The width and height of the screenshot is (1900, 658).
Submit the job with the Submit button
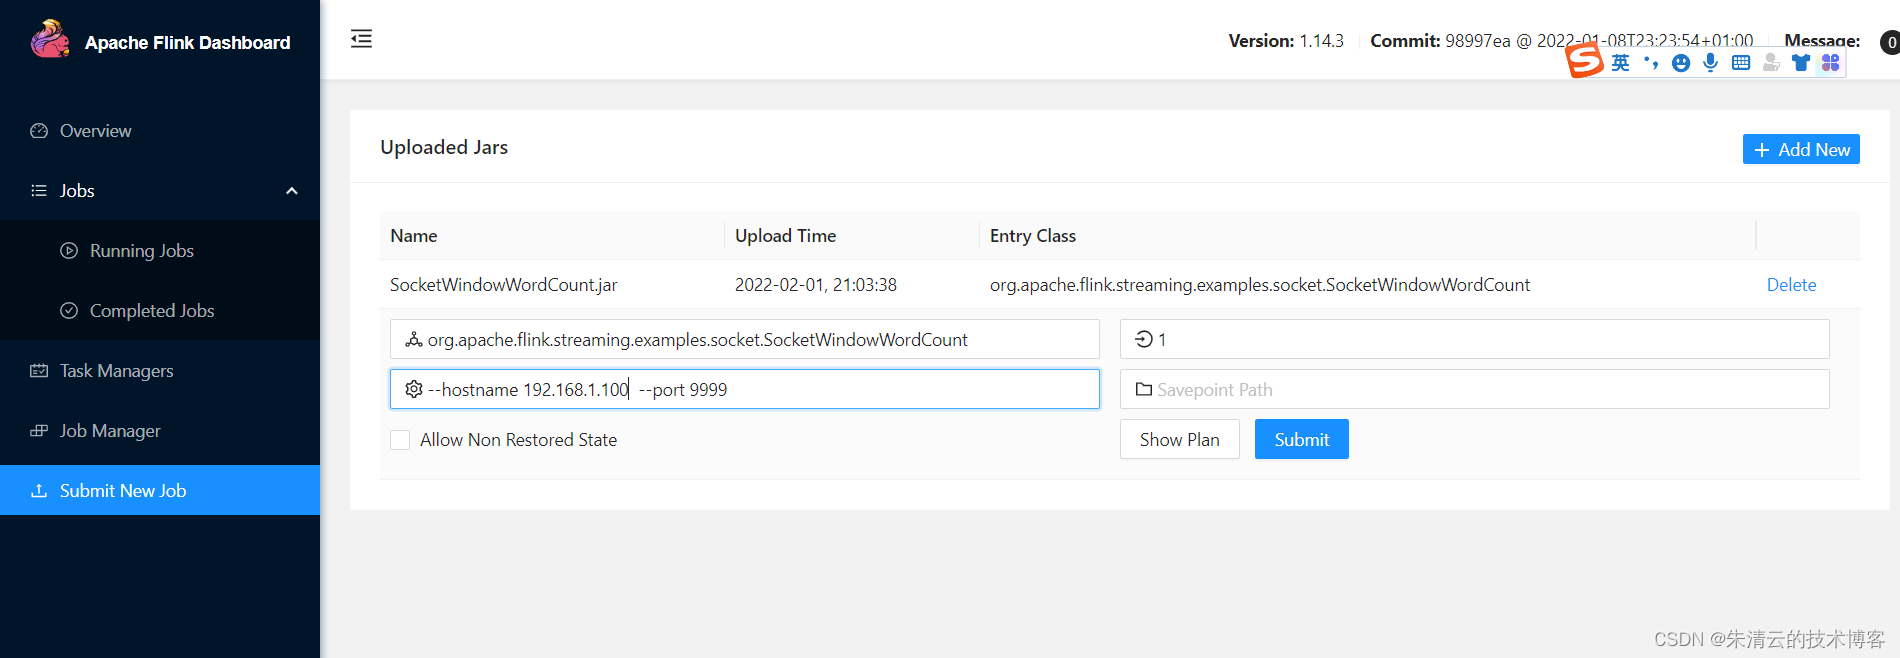click(1302, 439)
